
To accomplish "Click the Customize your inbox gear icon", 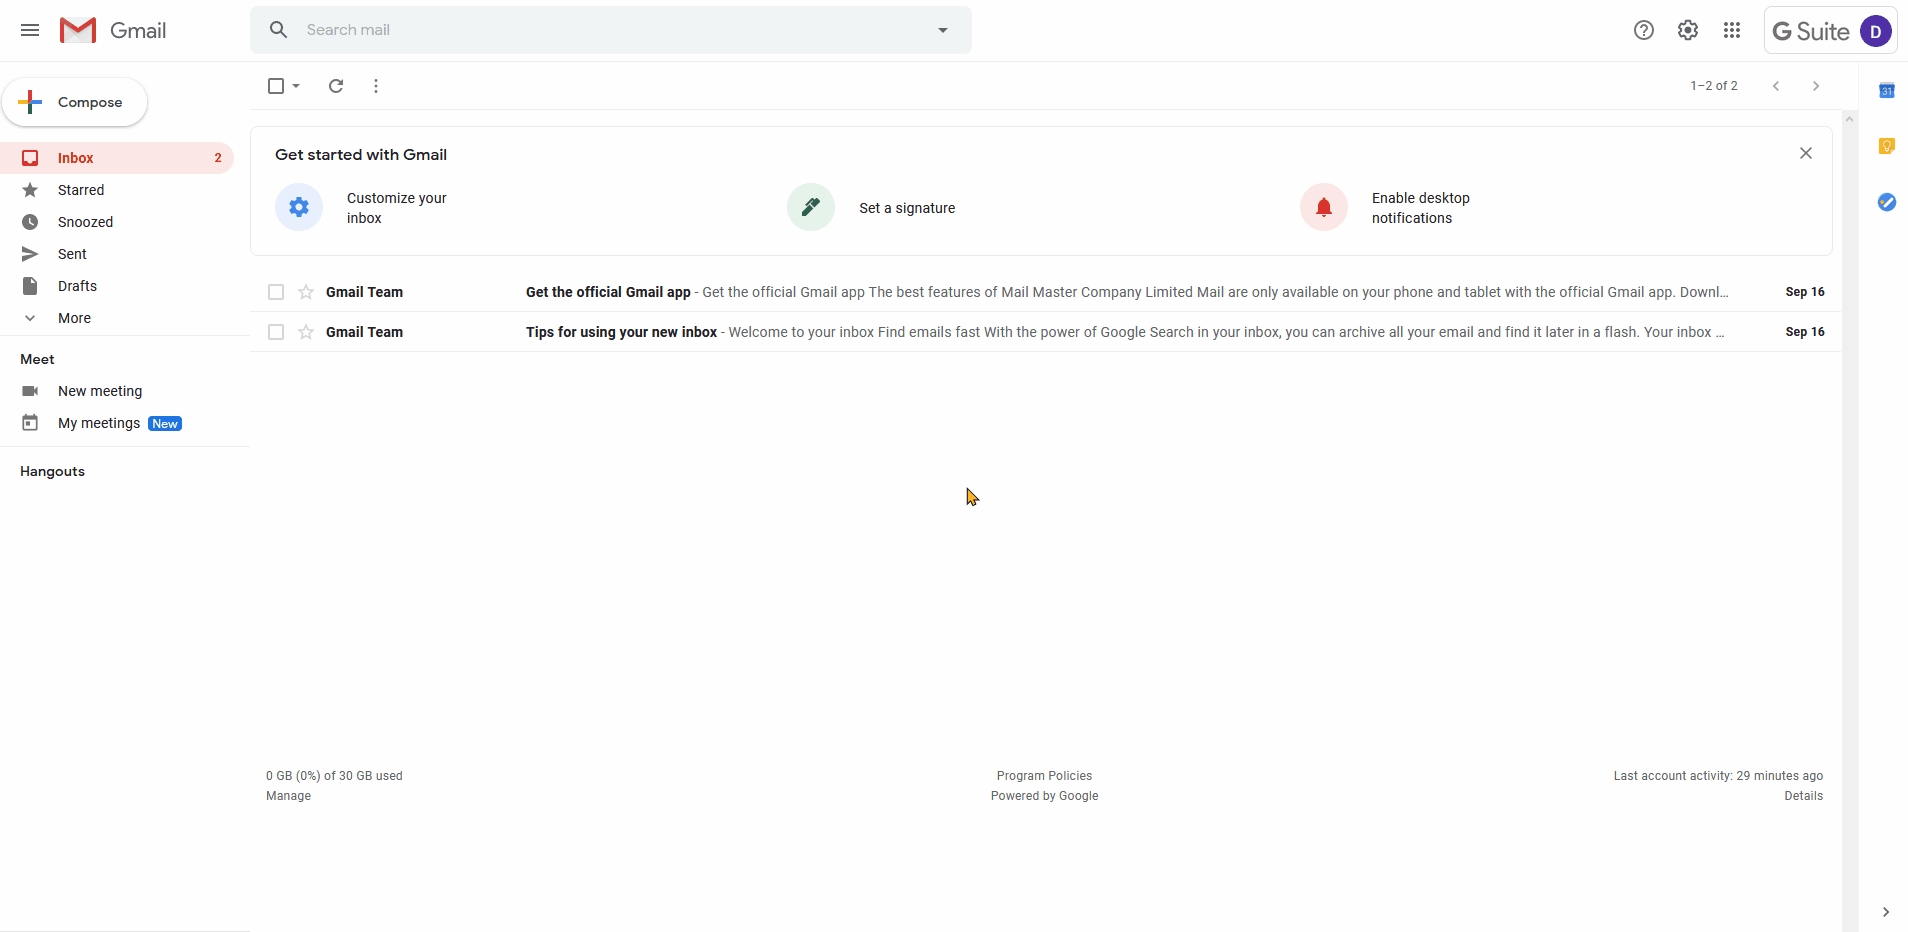I will pos(299,207).
